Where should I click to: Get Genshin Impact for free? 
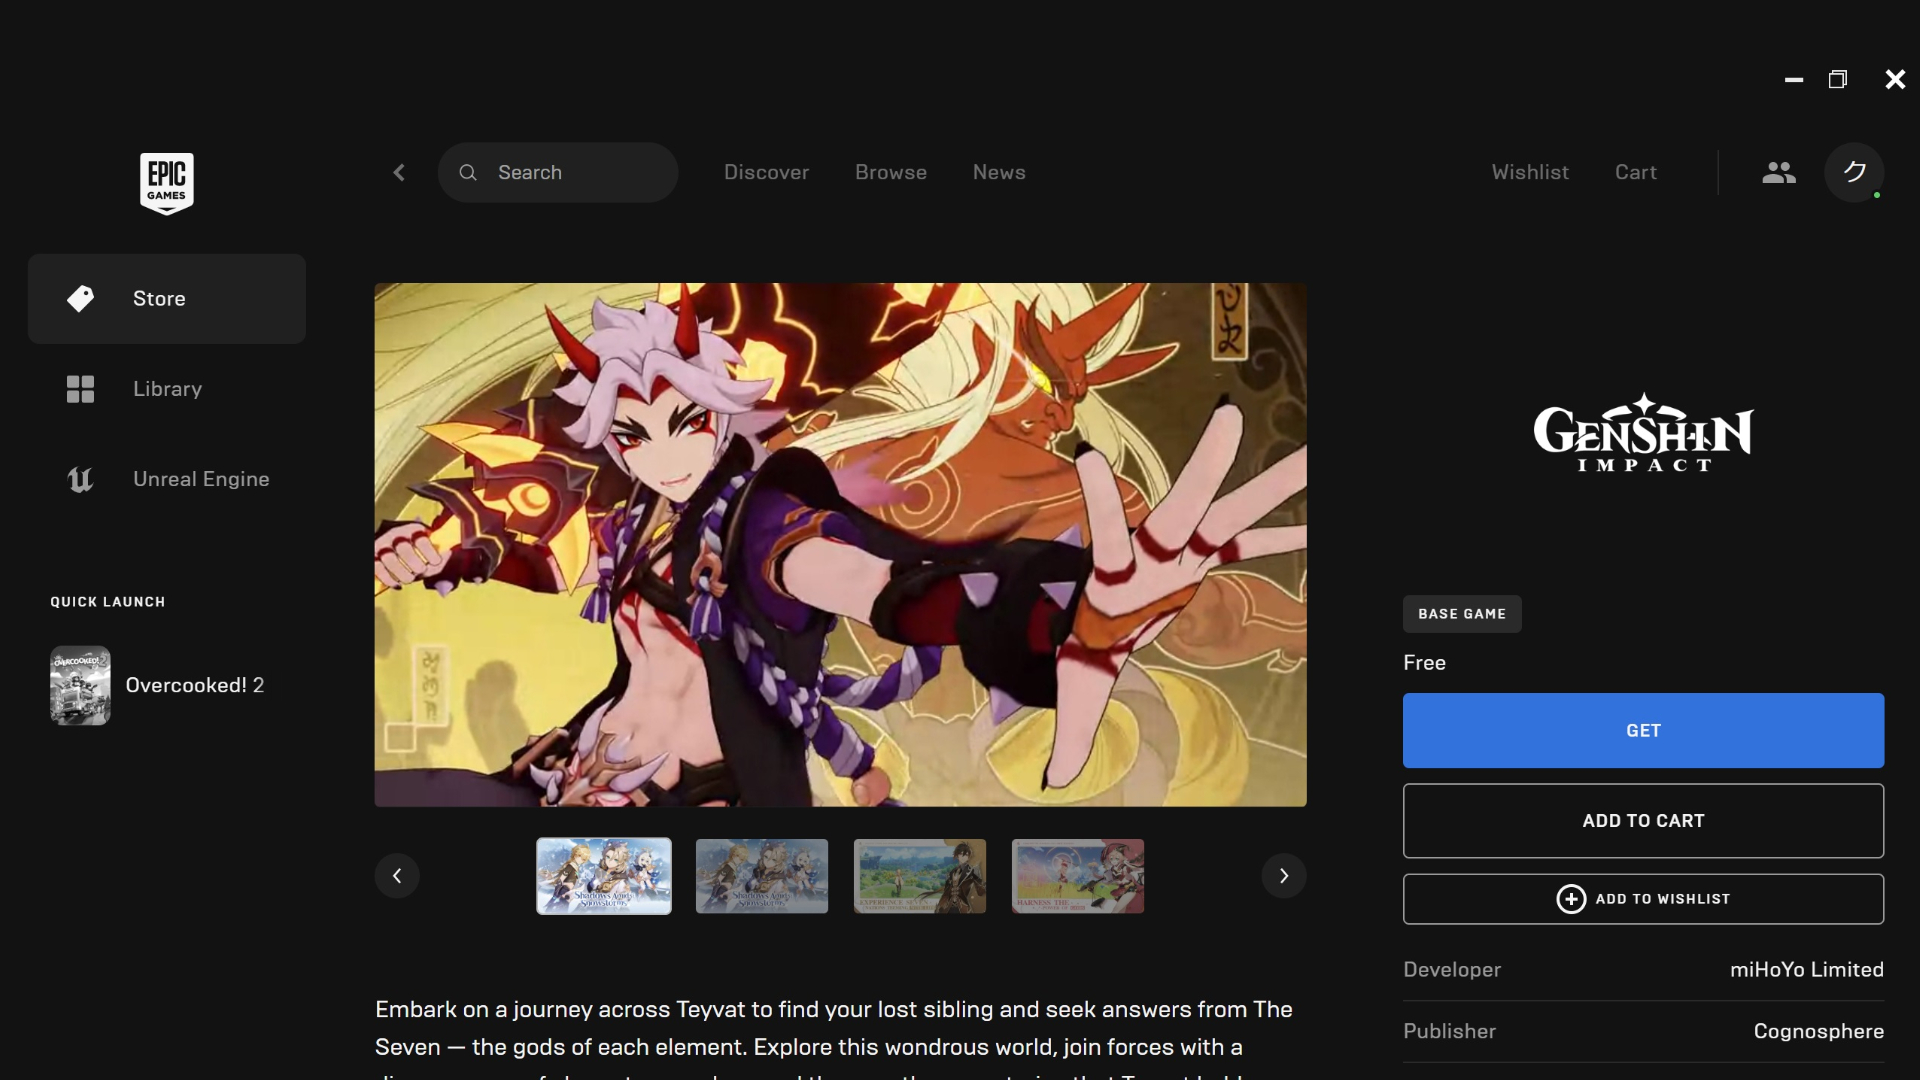click(x=1642, y=730)
